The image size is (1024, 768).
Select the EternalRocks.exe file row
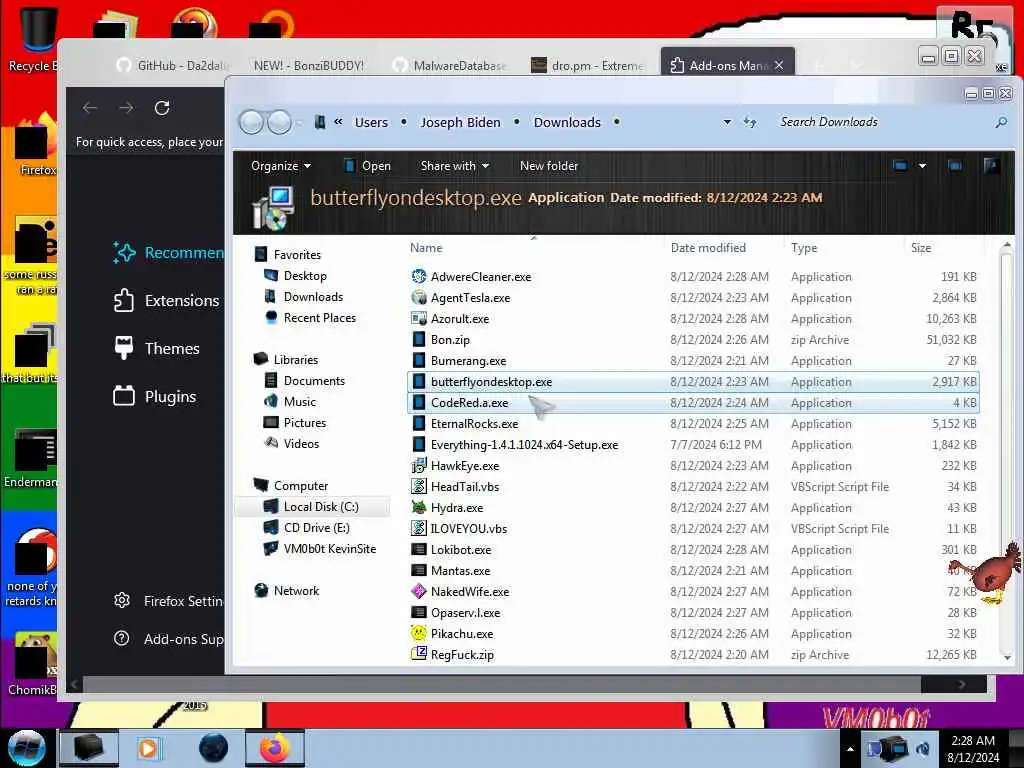(693, 423)
